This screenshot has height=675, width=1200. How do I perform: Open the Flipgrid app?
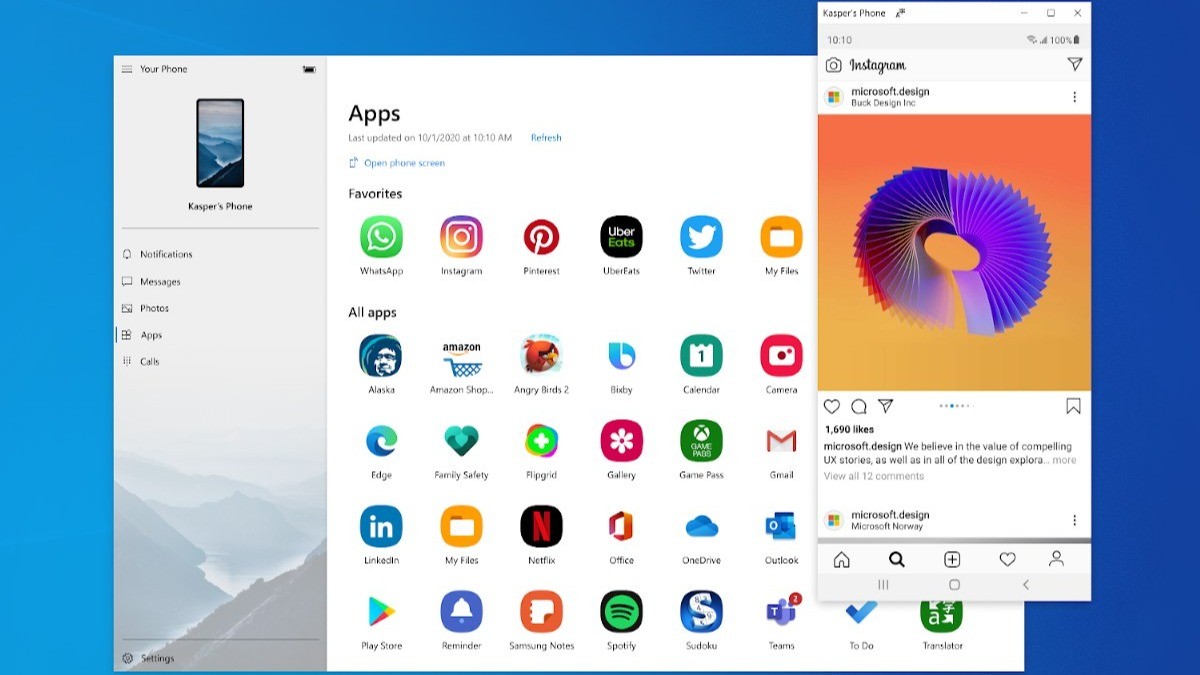[x=541, y=441]
